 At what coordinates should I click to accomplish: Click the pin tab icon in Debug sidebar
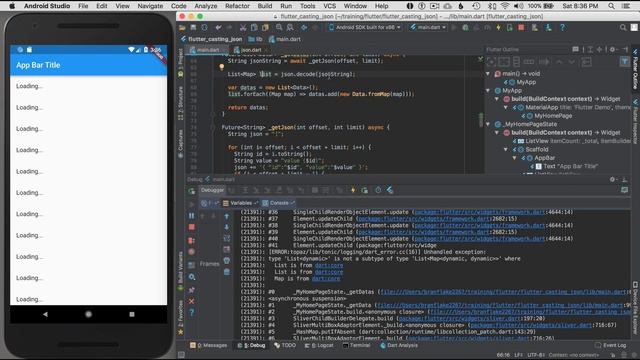tap(191, 289)
